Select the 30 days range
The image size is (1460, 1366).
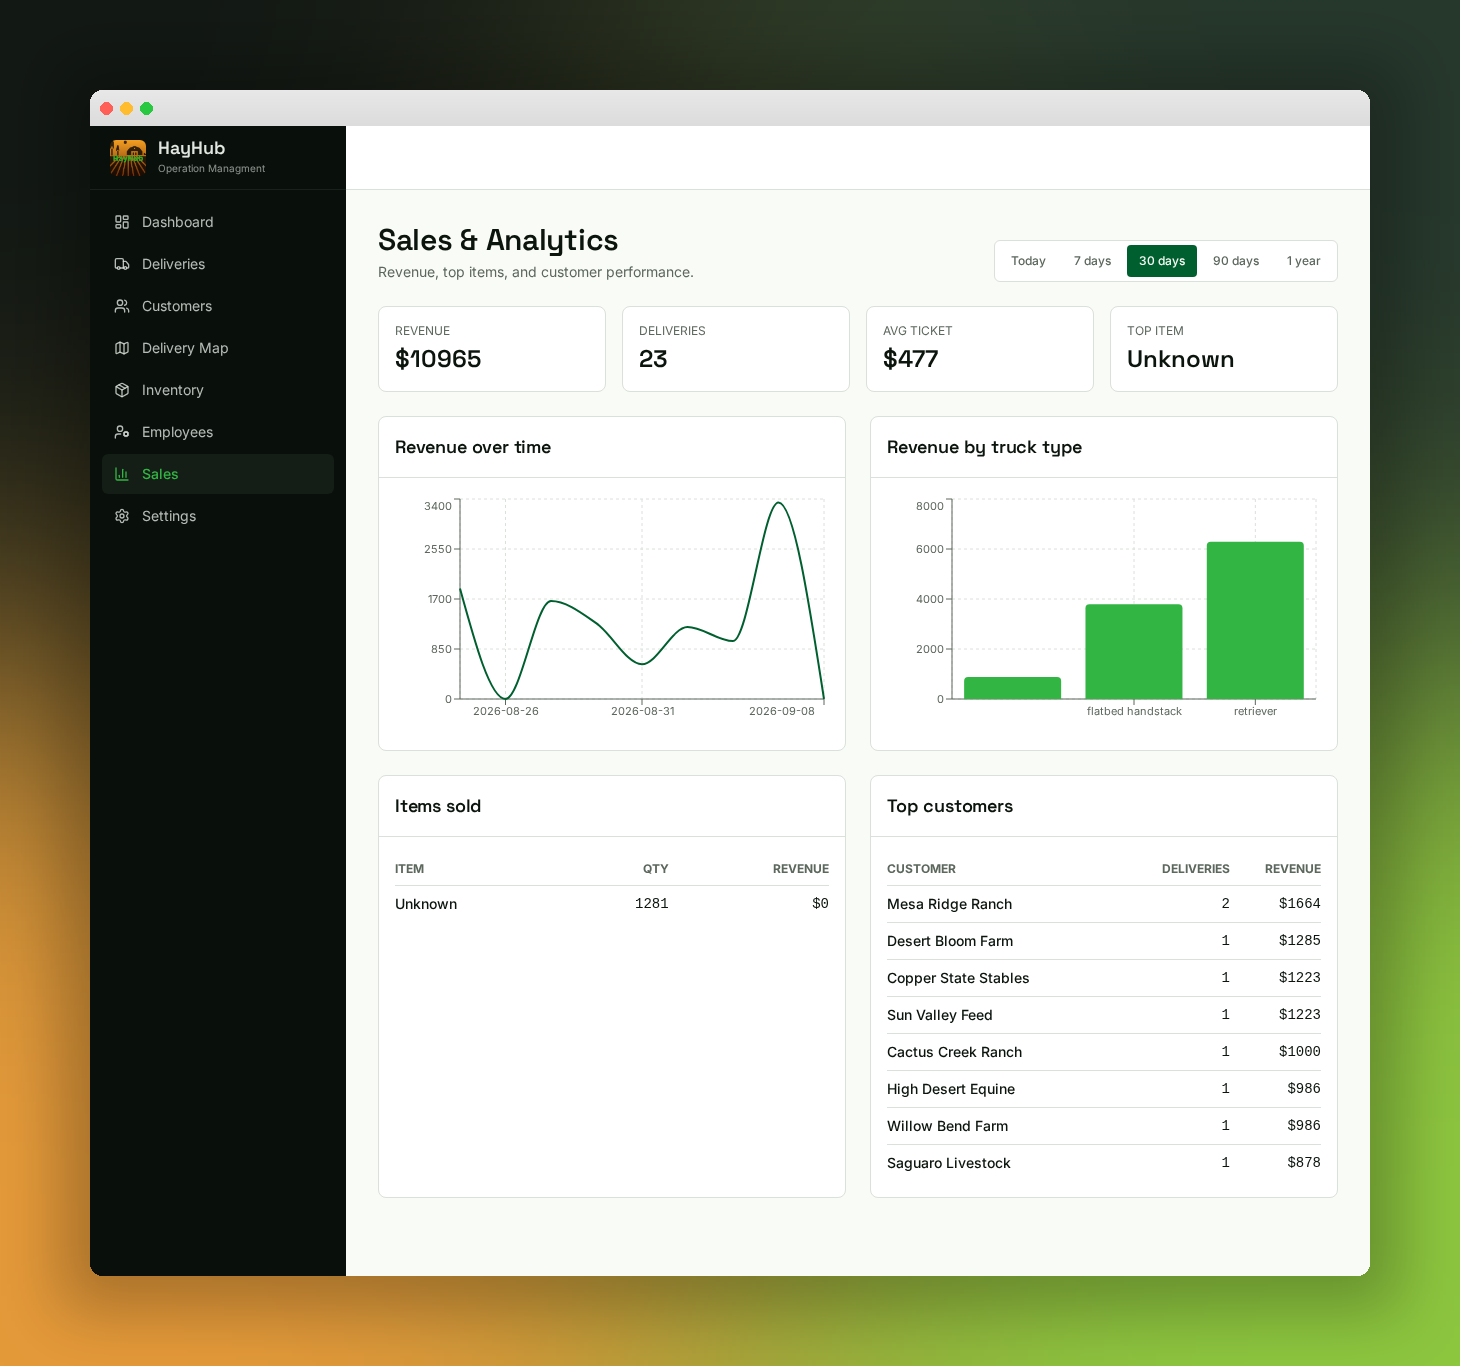(1162, 261)
